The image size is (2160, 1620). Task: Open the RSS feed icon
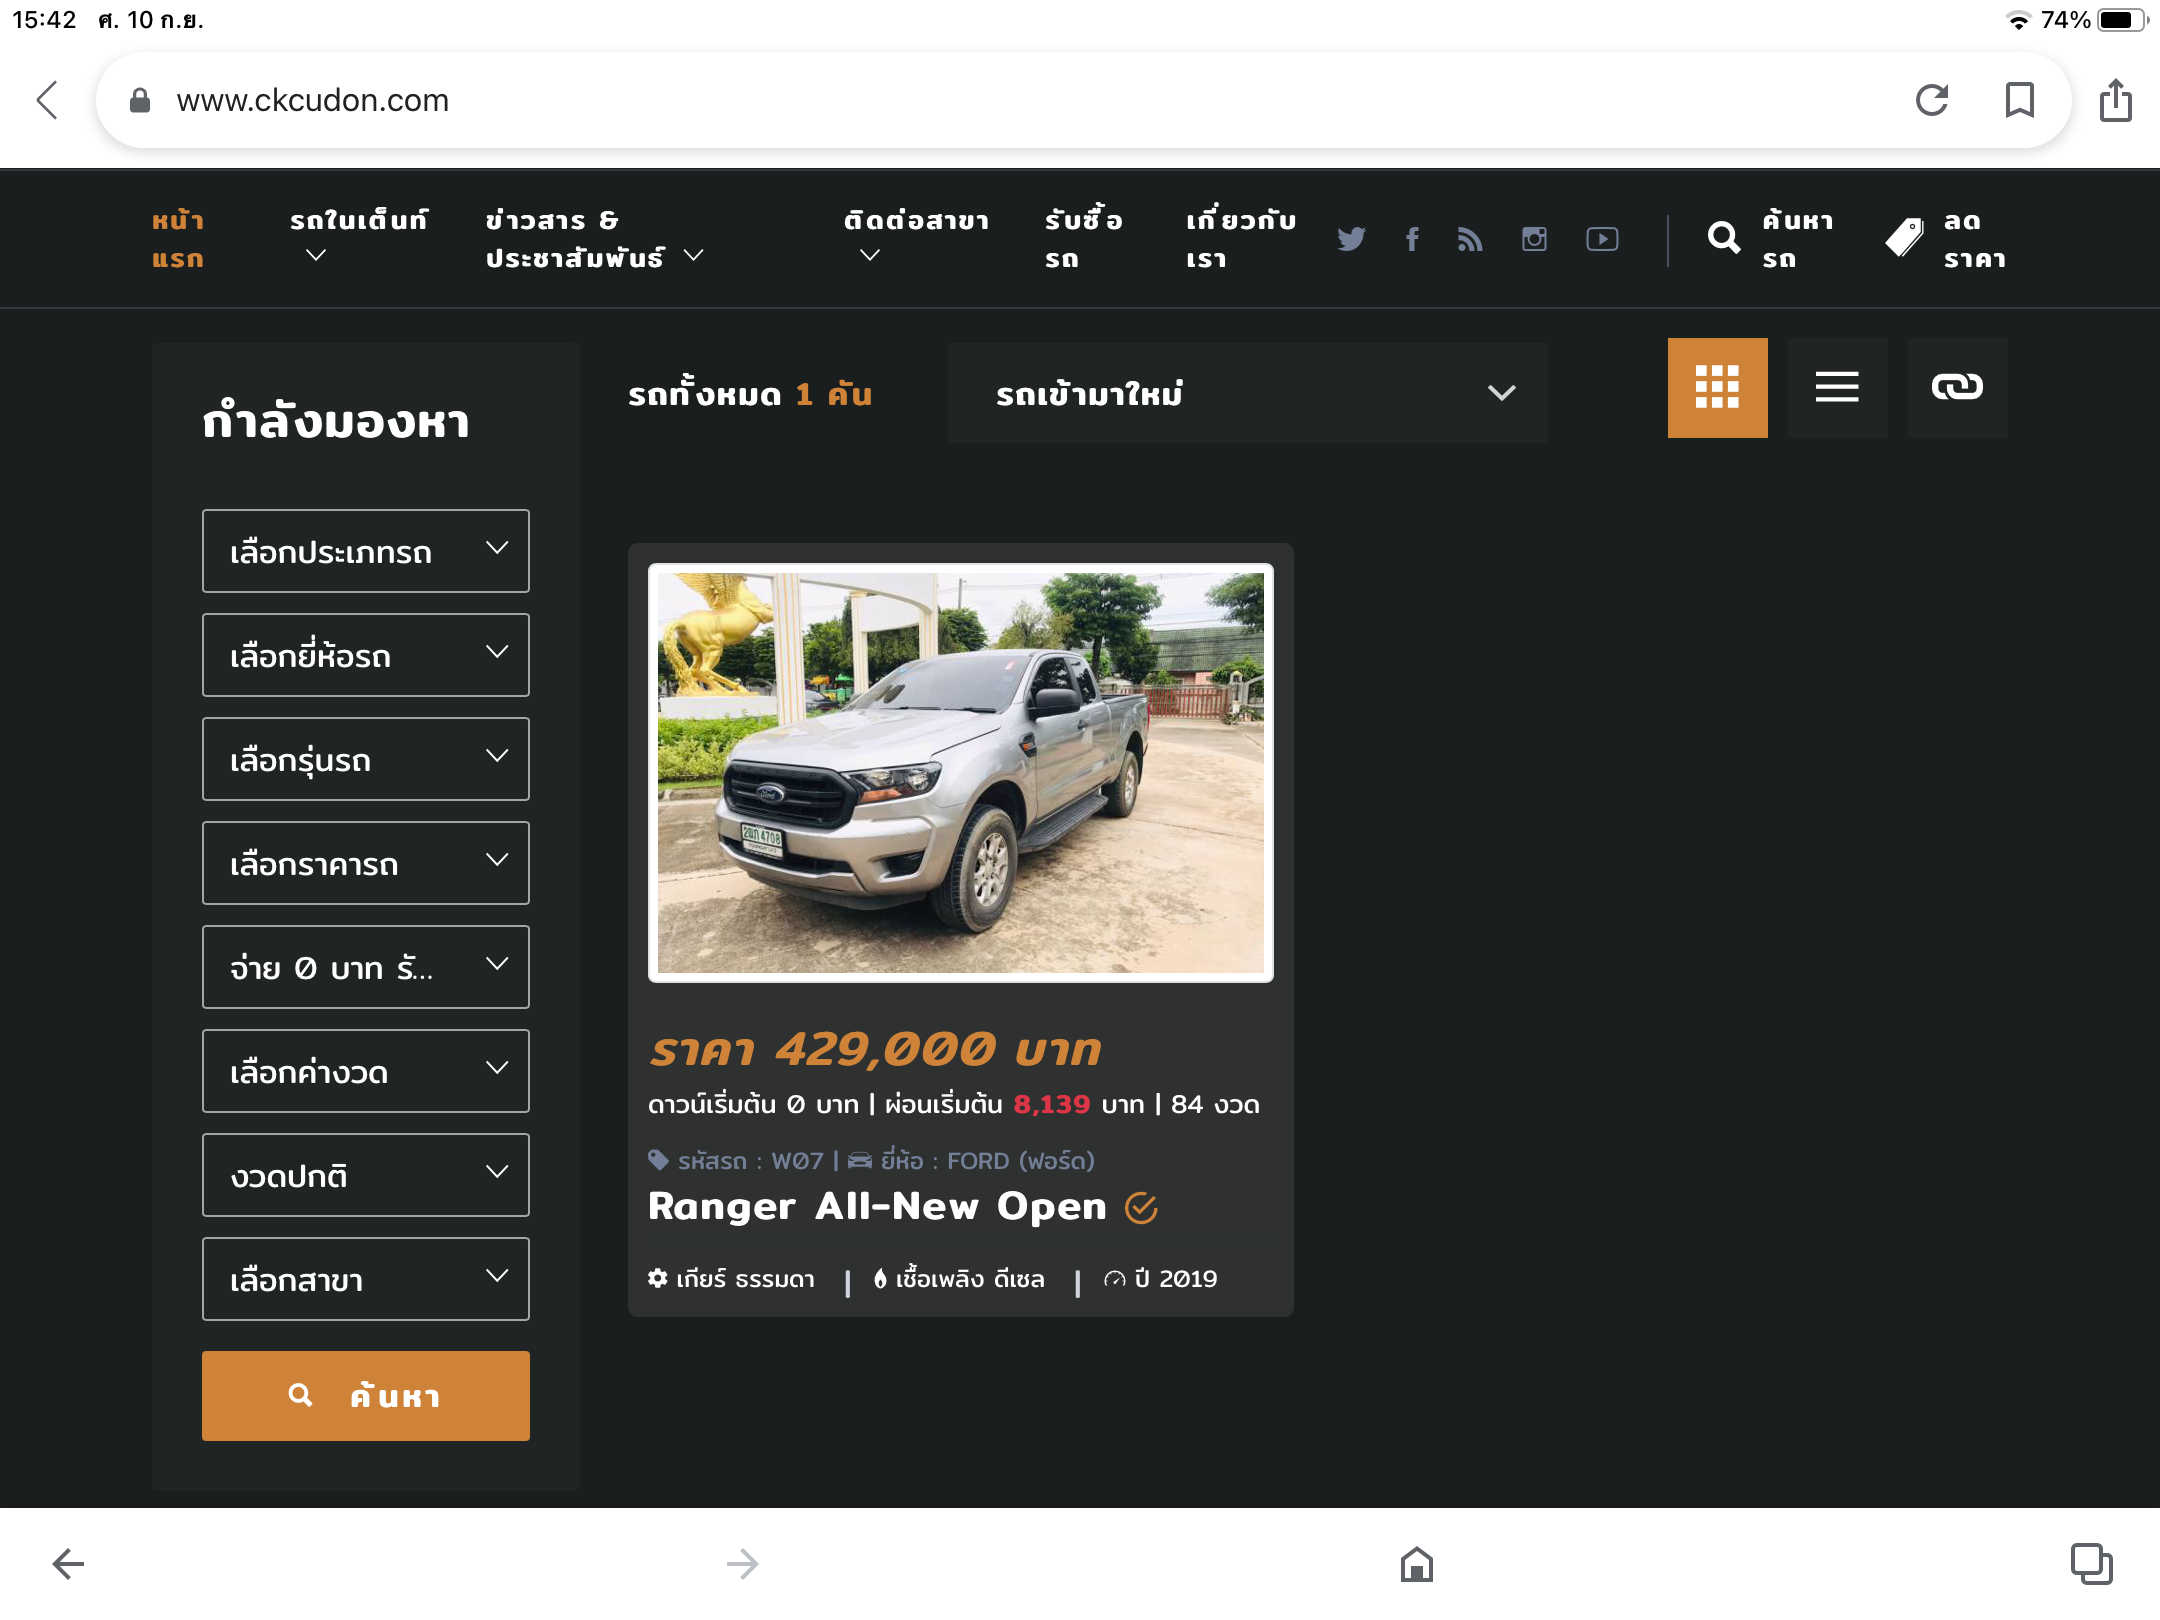pyautogui.click(x=1469, y=239)
